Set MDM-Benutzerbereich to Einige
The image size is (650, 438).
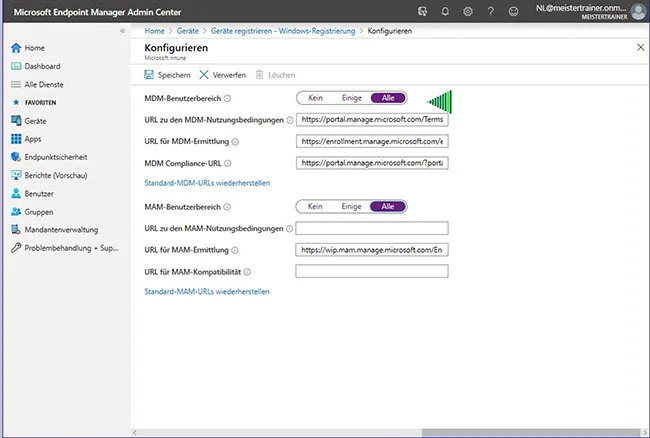click(351, 98)
